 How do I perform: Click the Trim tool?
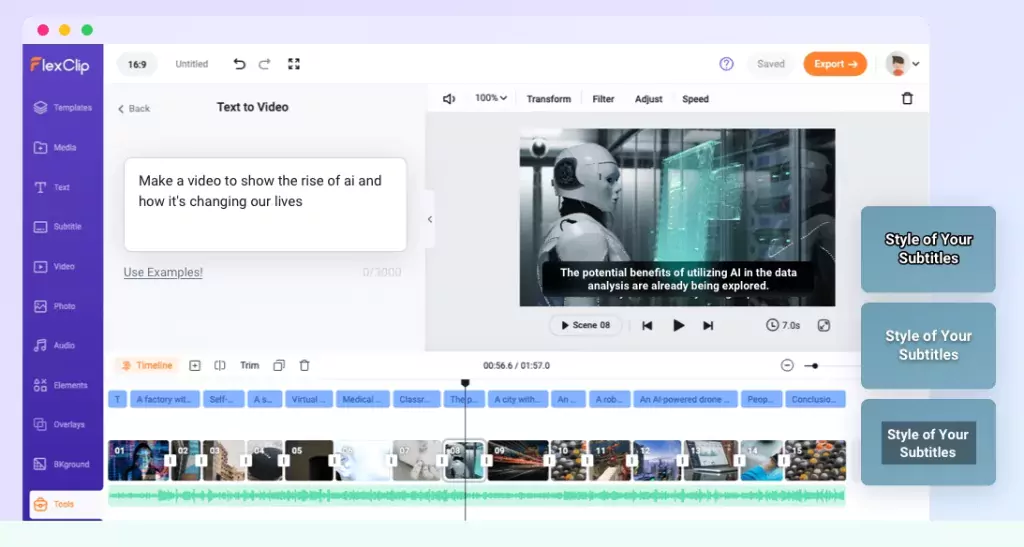coord(249,366)
